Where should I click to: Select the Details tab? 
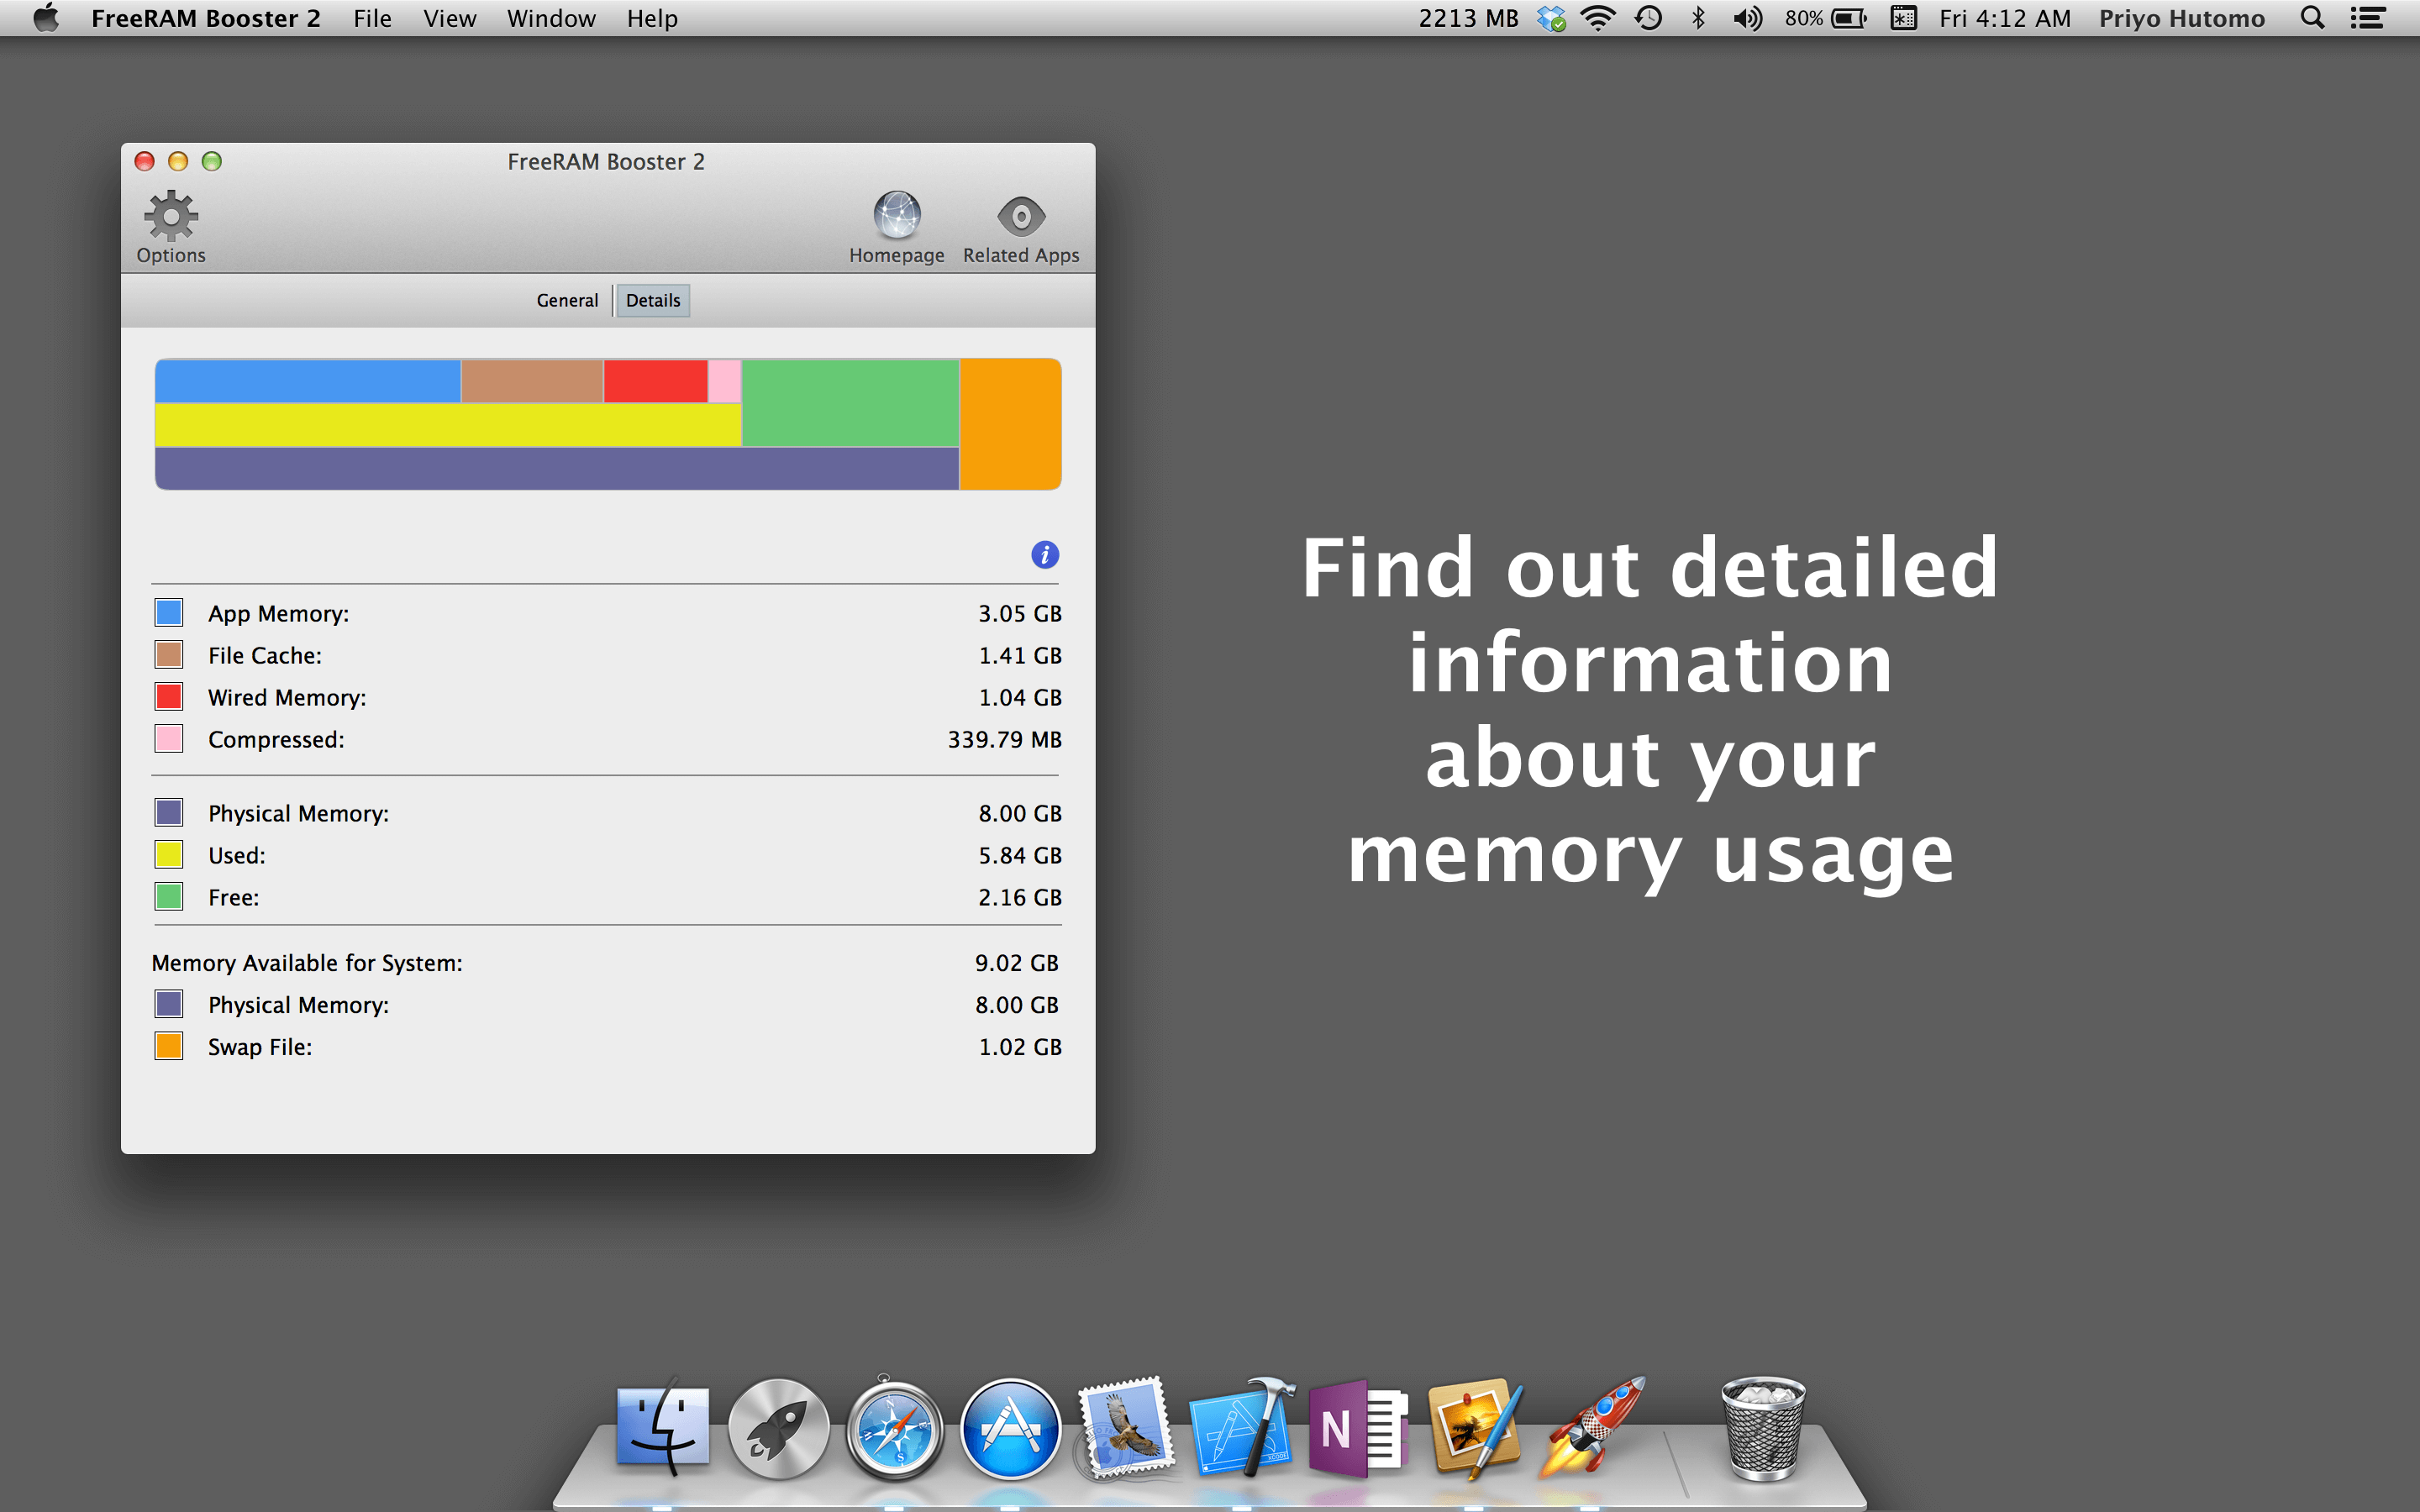point(653,300)
